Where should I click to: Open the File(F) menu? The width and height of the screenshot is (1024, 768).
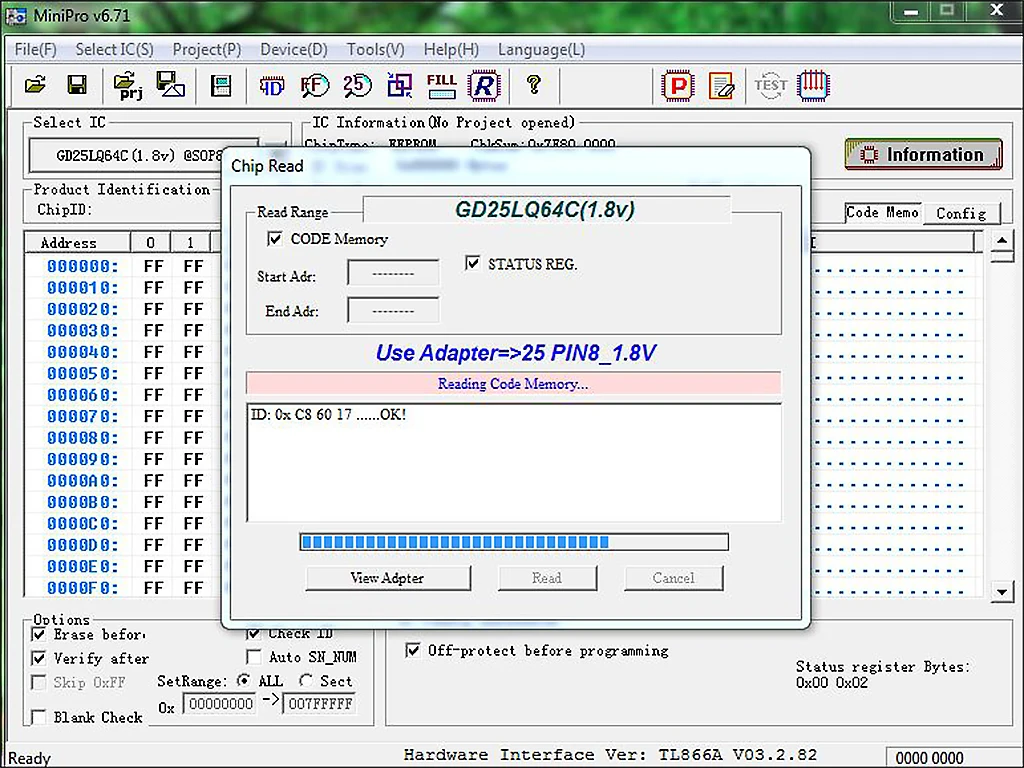click(35, 50)
